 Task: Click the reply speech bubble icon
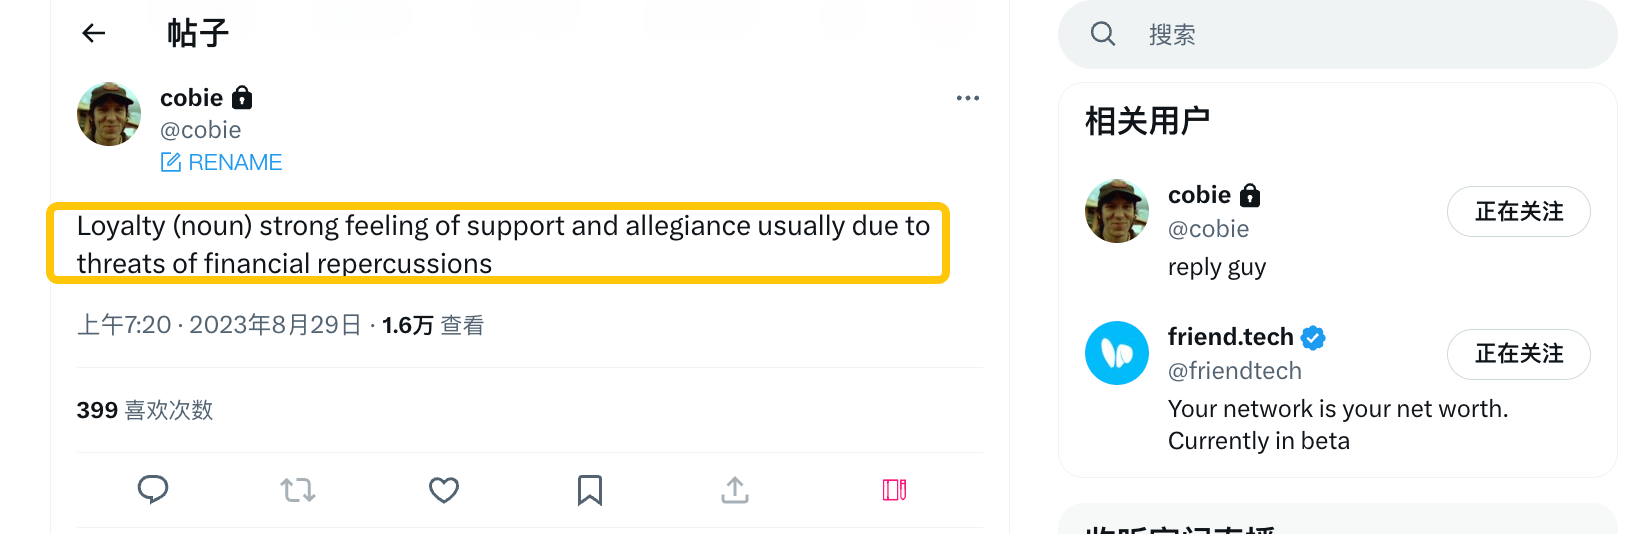[x=153, y=490]
